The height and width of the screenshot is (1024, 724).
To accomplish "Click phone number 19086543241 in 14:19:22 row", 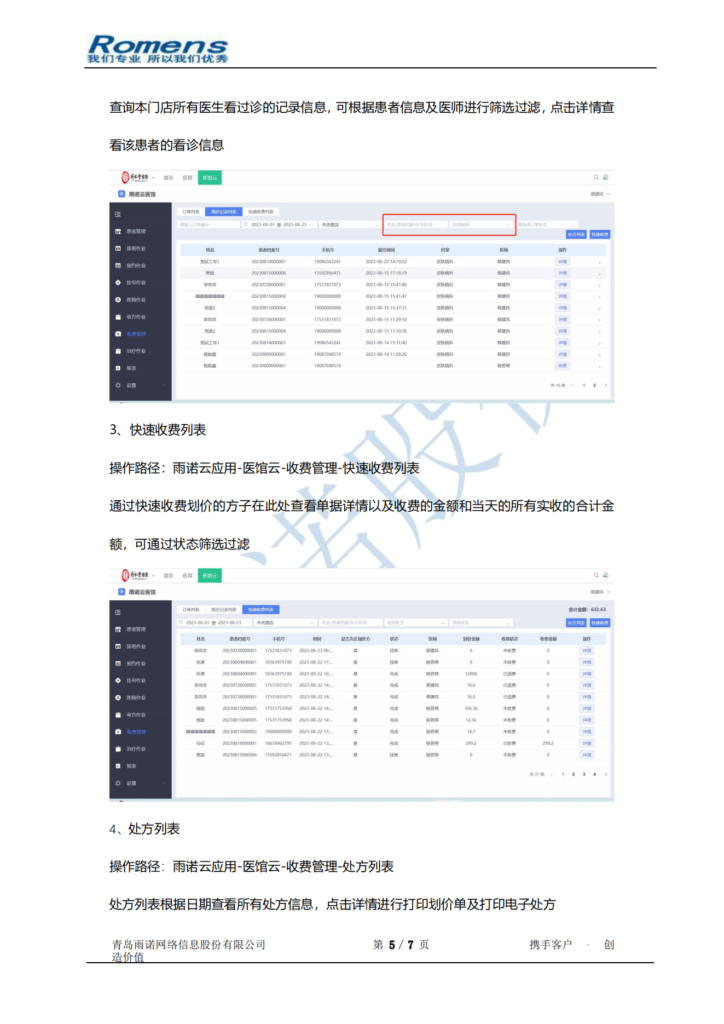I will [x=328, y=262].
